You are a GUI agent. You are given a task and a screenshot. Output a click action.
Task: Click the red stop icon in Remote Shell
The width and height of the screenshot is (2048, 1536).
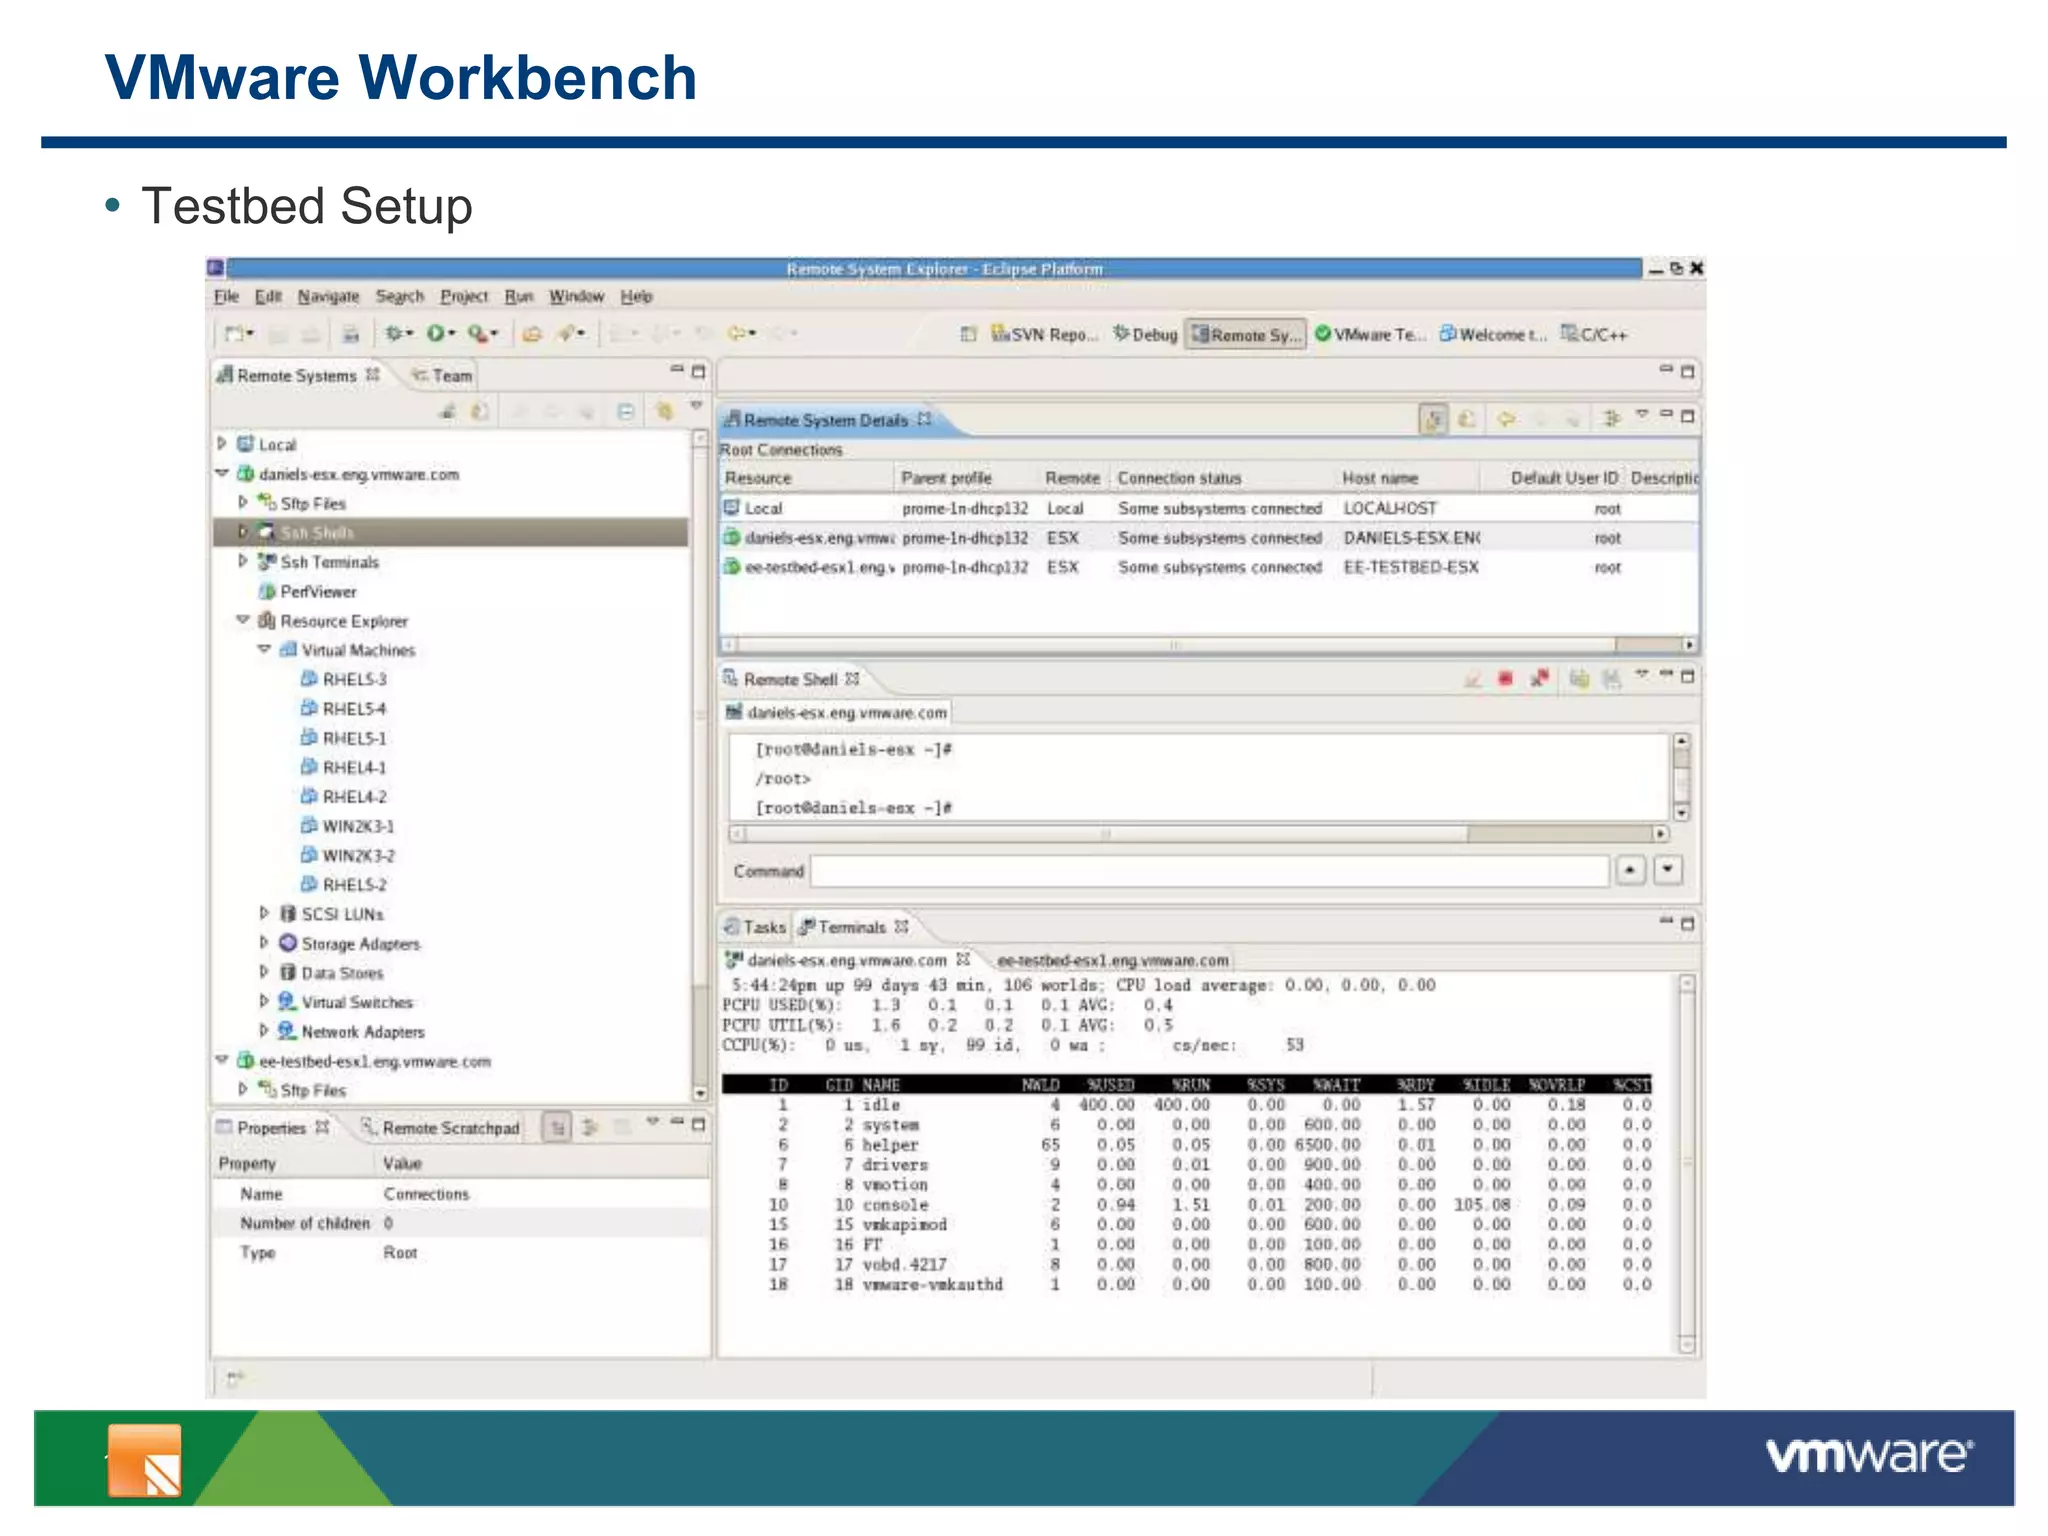coord(1506,679)
